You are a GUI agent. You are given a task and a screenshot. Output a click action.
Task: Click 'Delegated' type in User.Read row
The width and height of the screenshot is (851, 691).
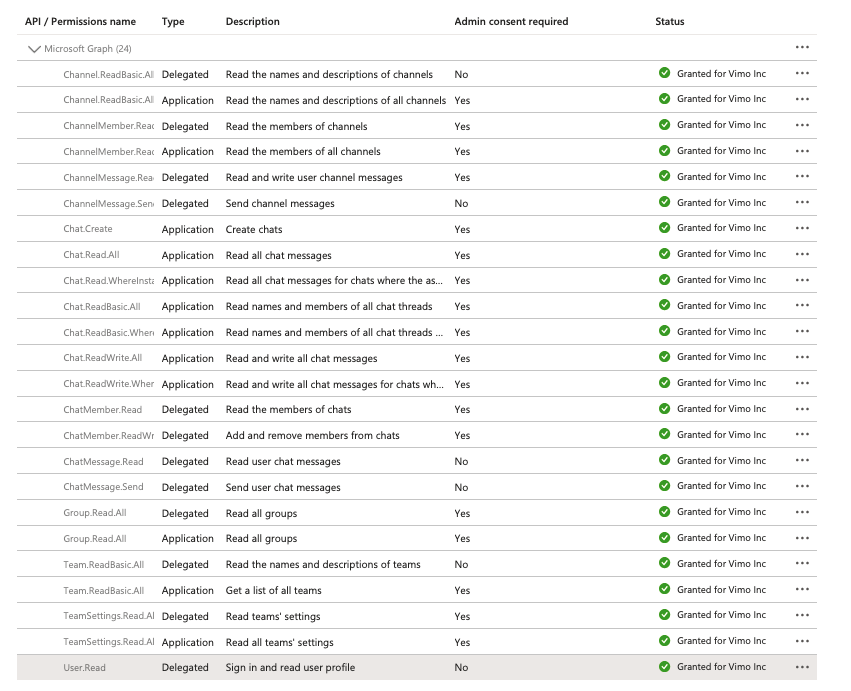pyautogui.click(x=185, y=668)
